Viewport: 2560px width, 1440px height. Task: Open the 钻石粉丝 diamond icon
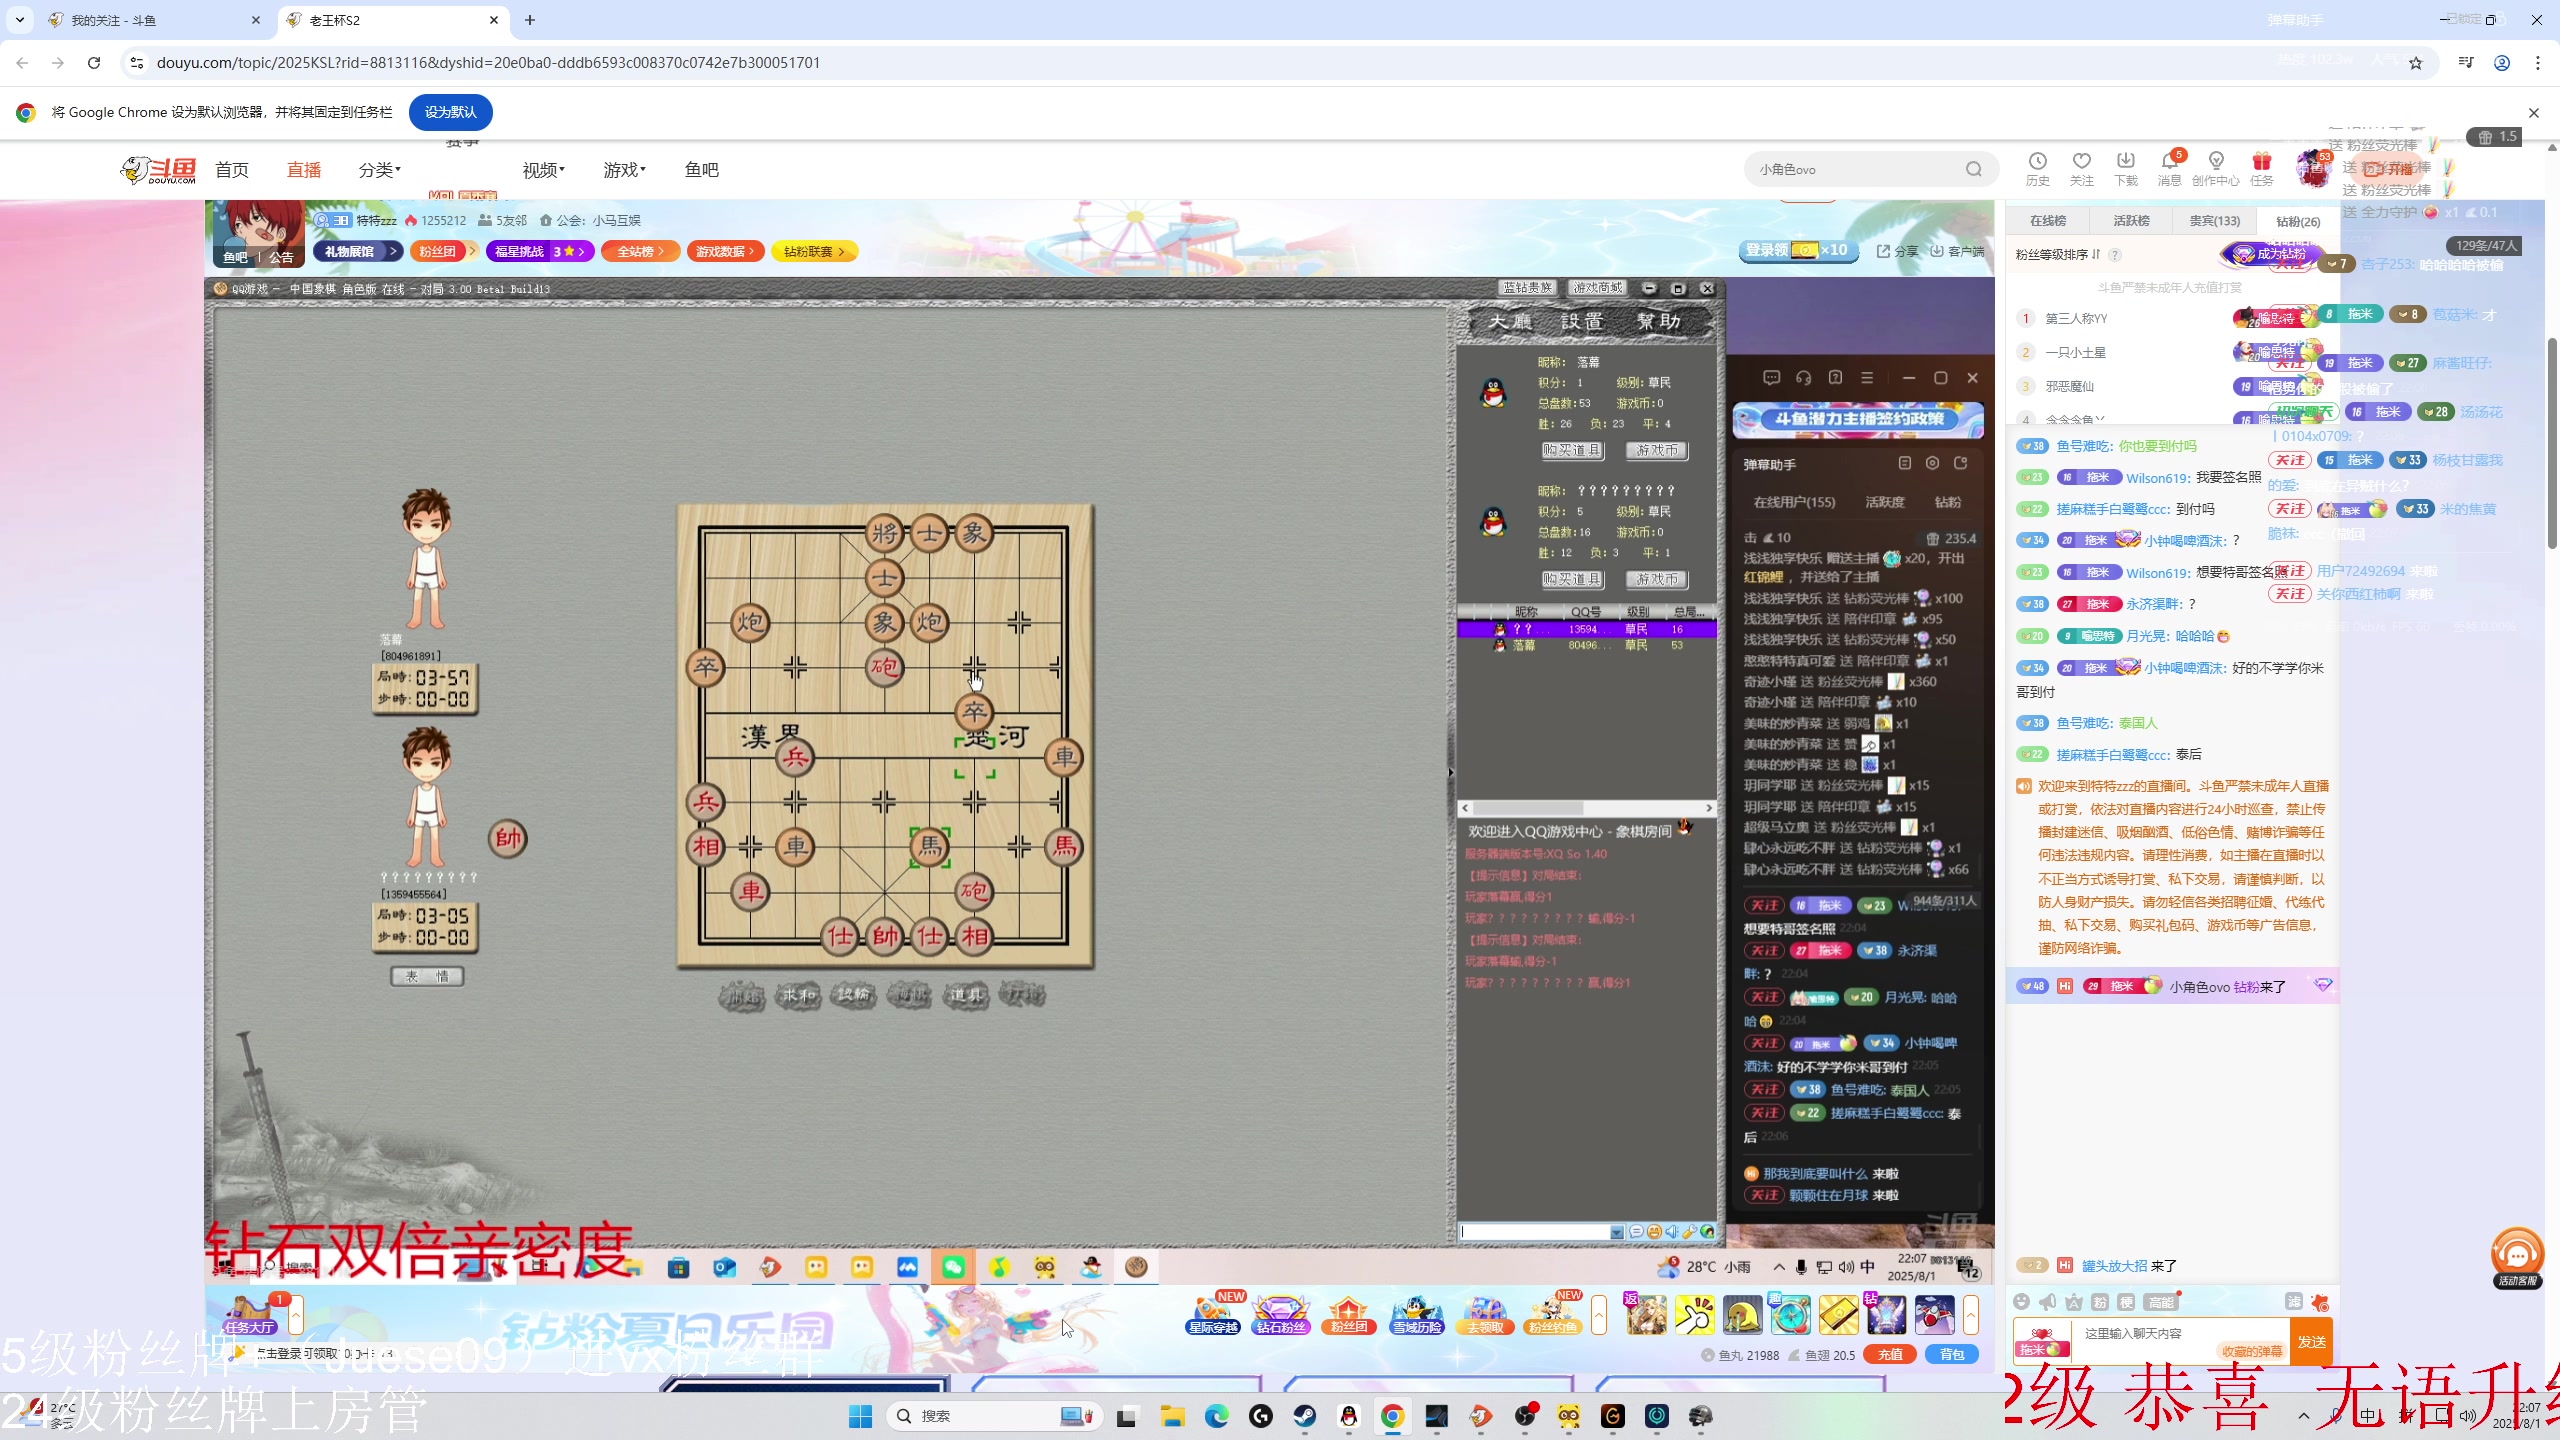[1281, 1314]
